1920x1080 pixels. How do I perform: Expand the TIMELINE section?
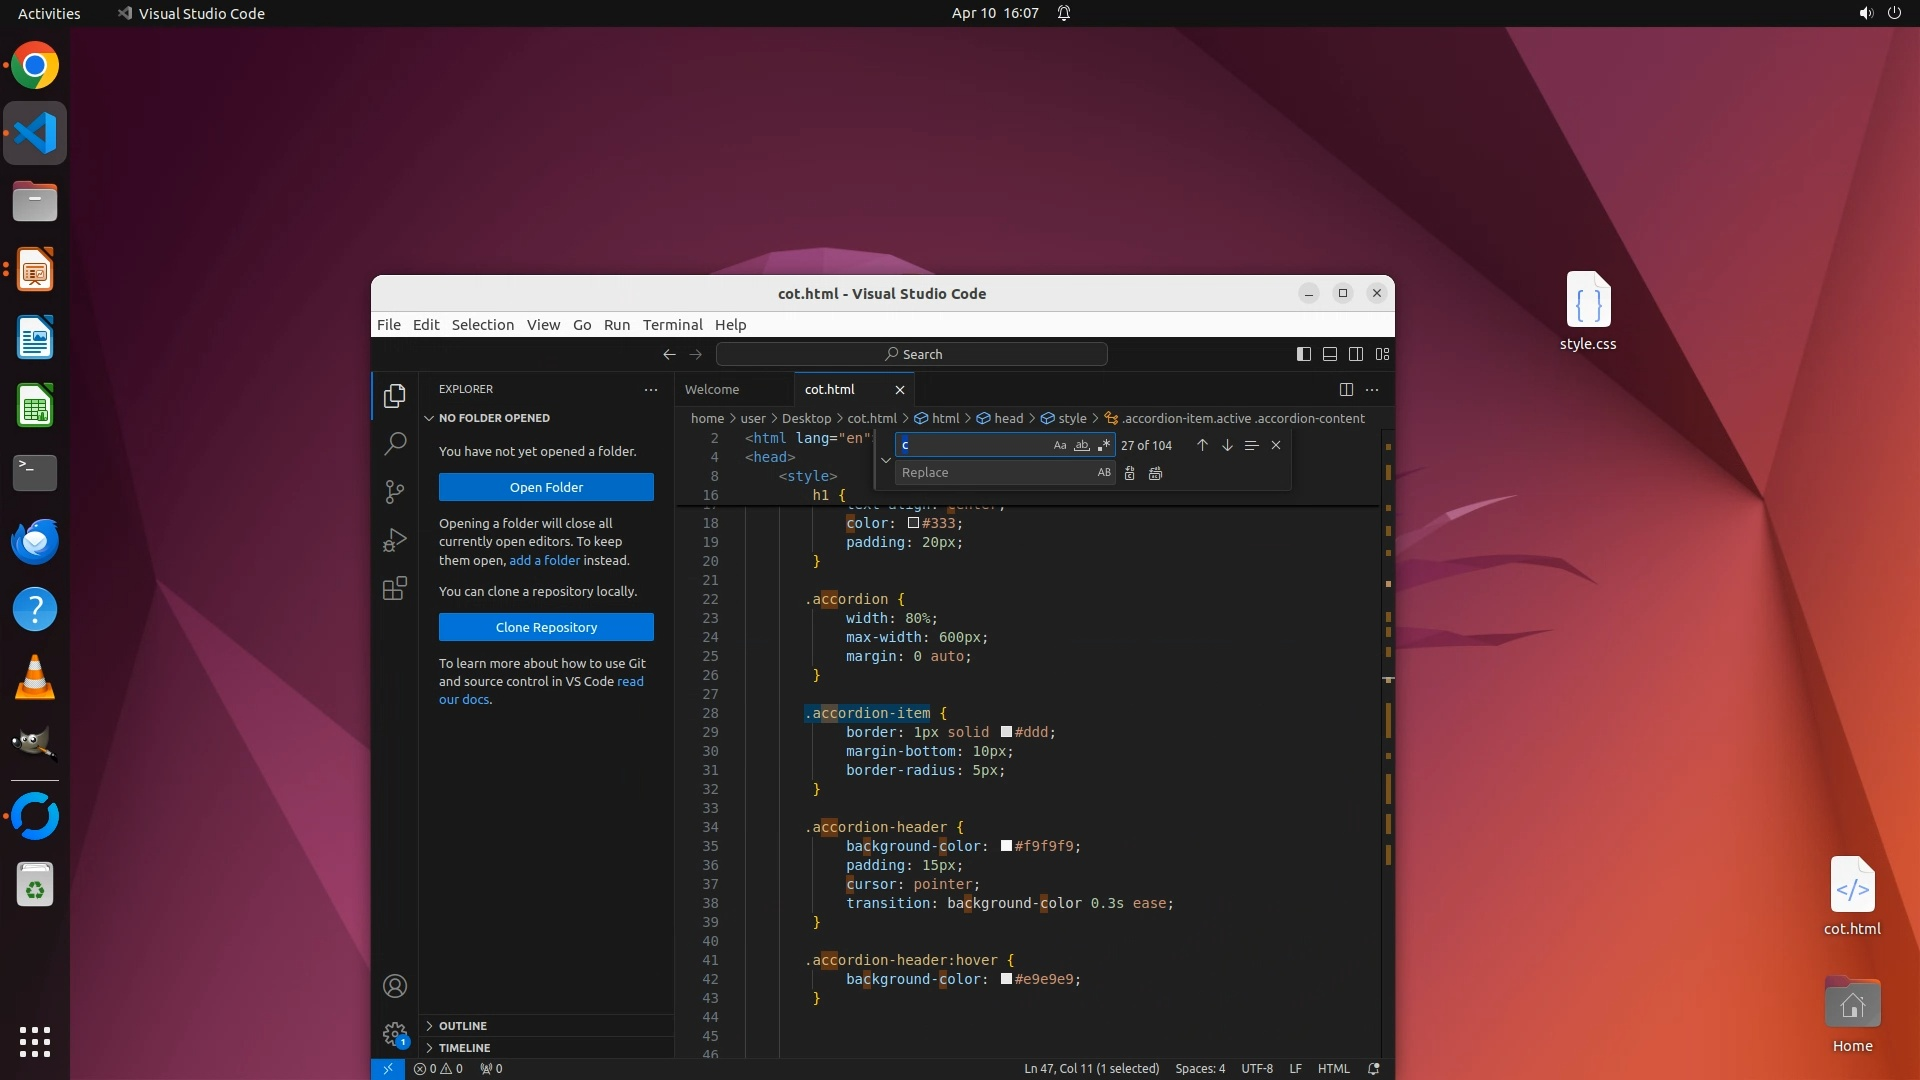(464, 1048)
